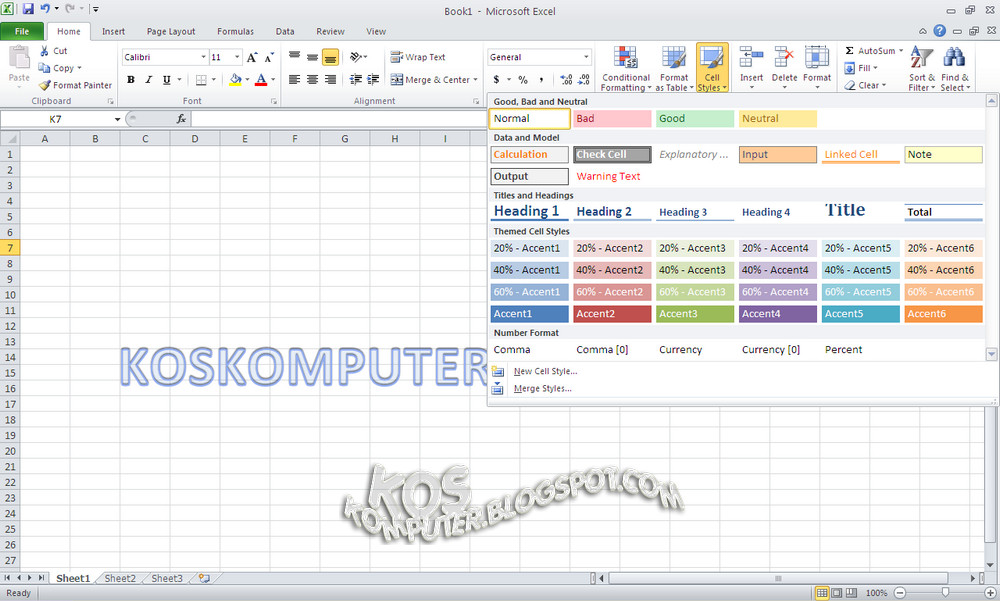The height and width of the screenshot is (601, 1000).
Task: Click the Save icon in quick access toolbar
Action: click(x=27, y=9)
